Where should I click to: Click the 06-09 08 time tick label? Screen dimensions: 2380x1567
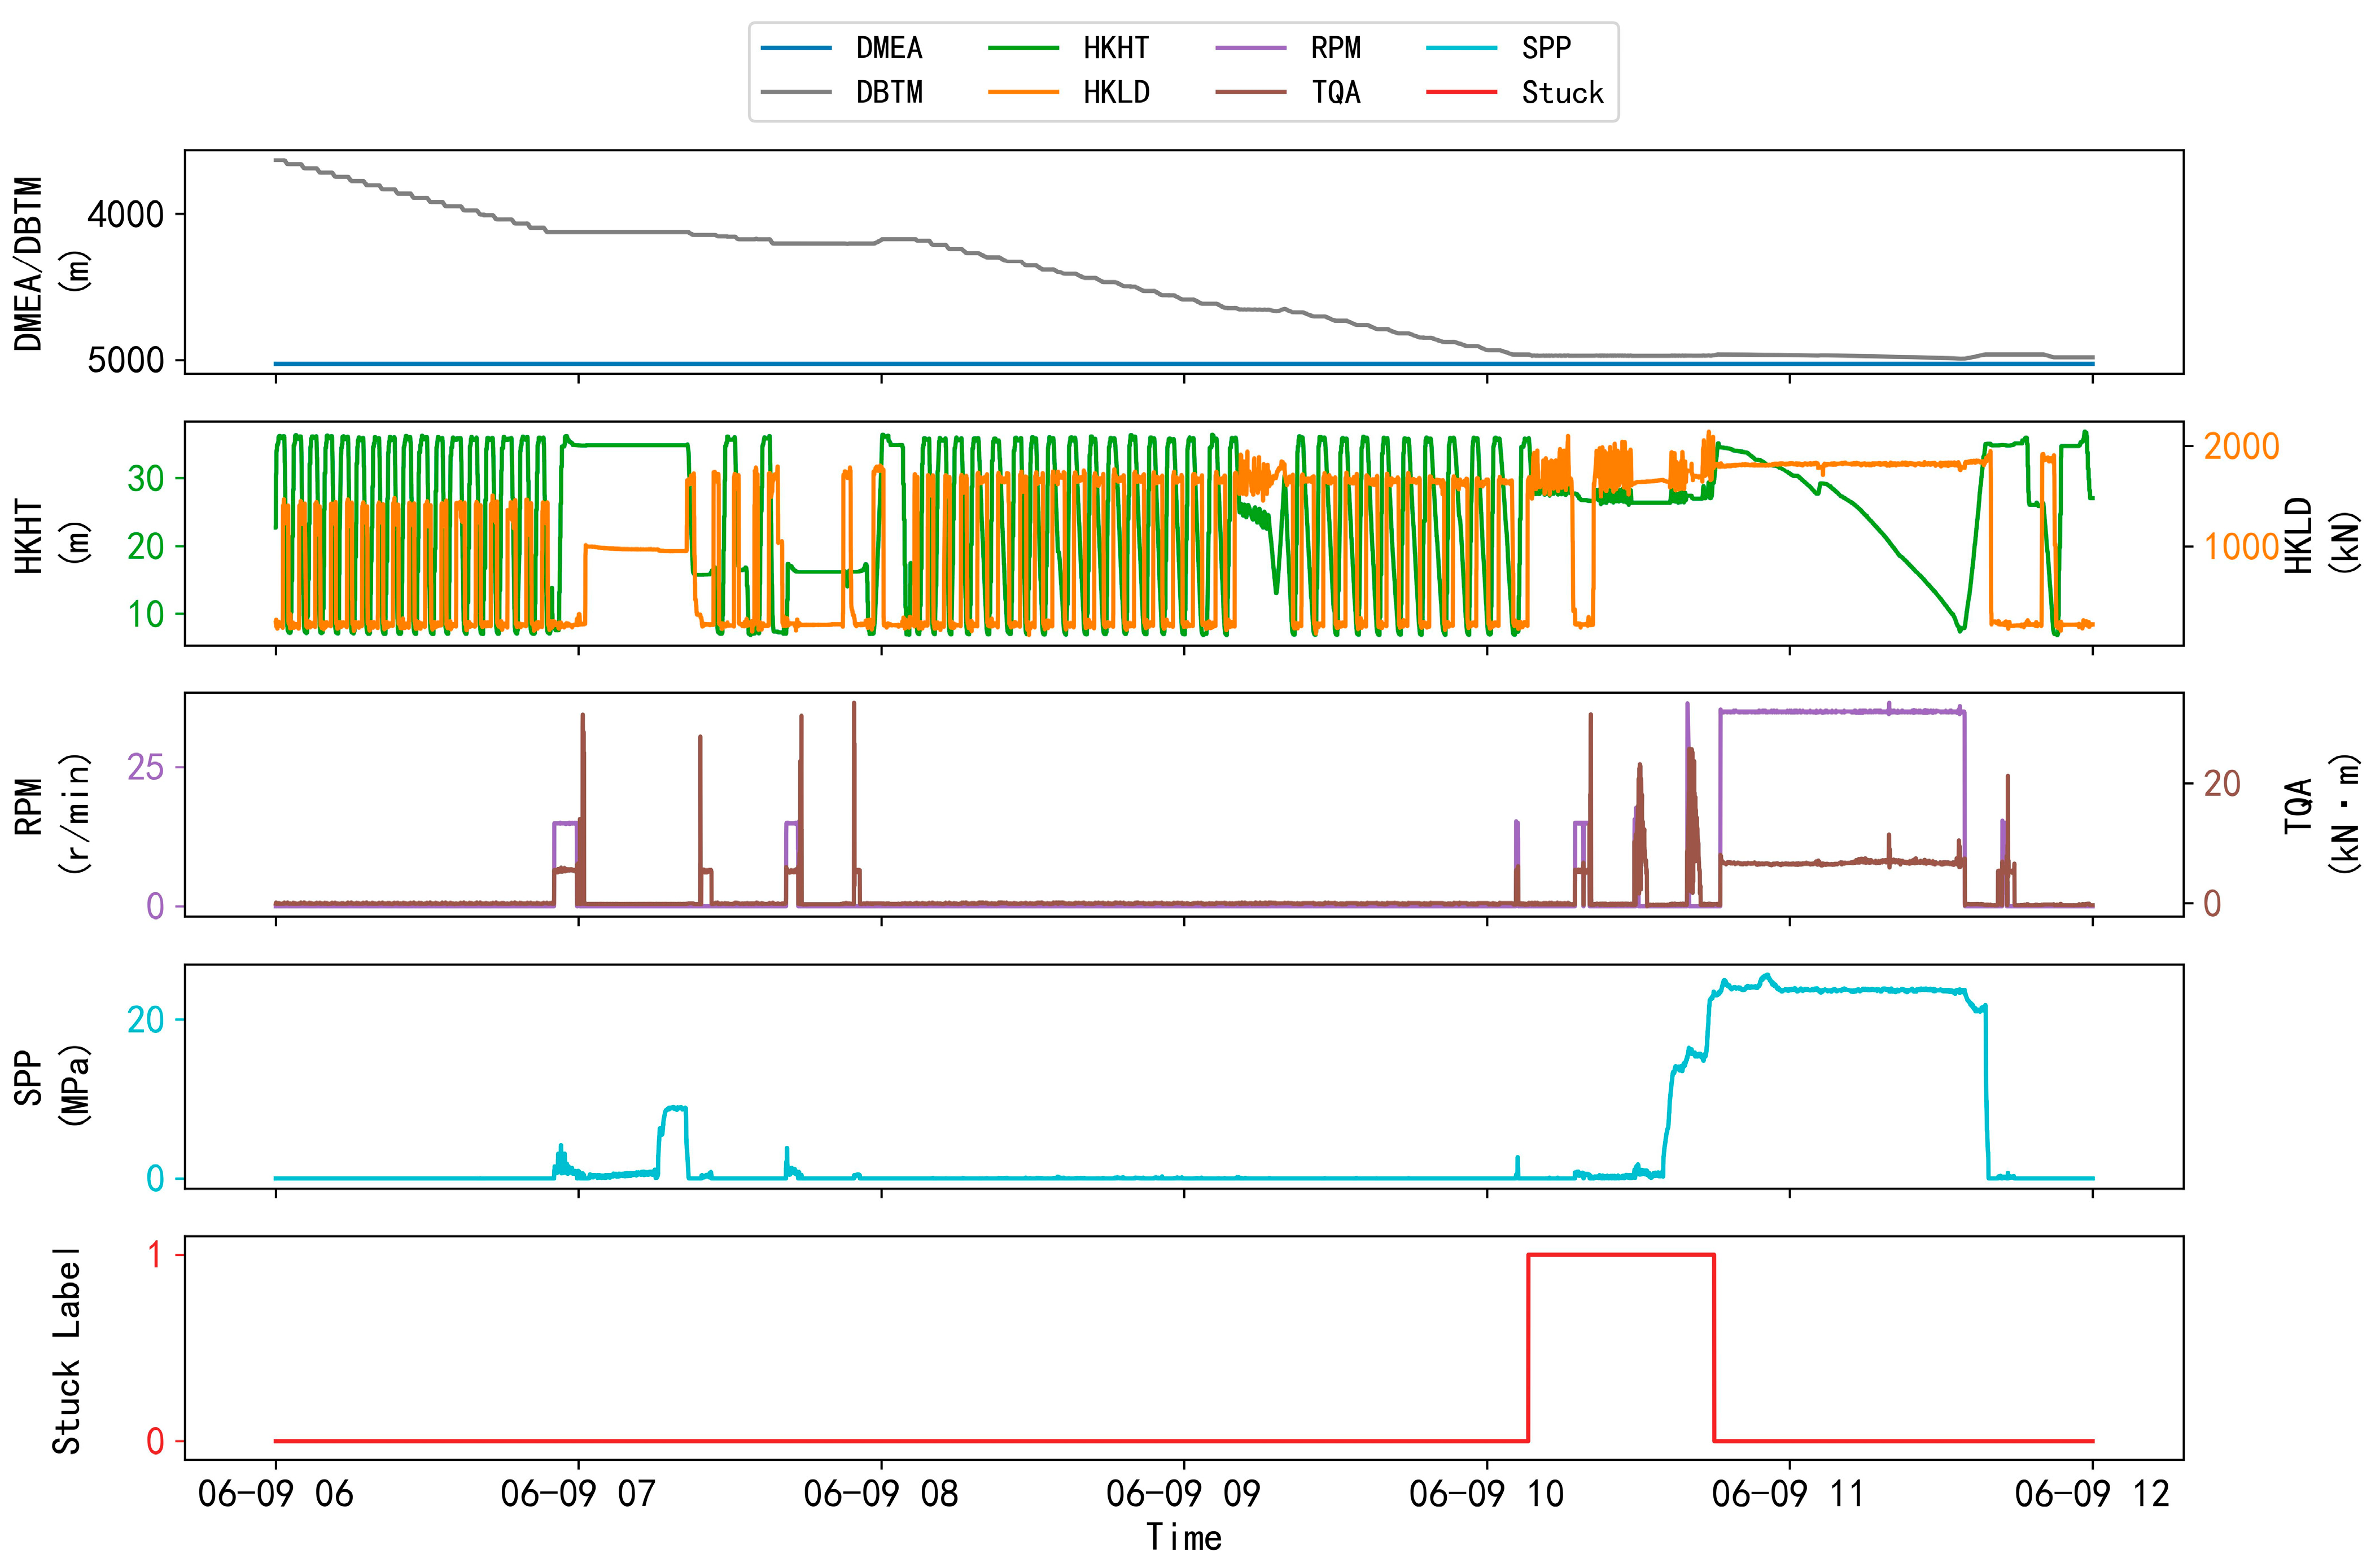[x=880, y=1494]
